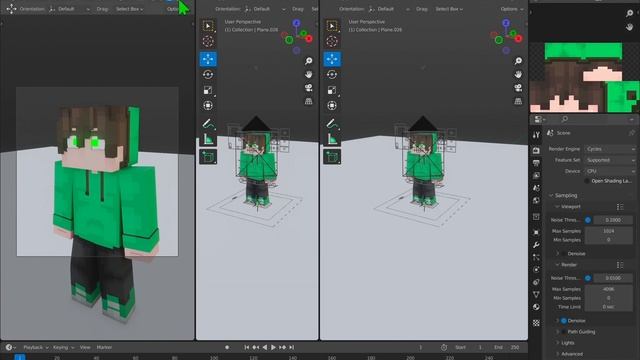Open the Feature Set Supported dropdown

pos(610,160)
